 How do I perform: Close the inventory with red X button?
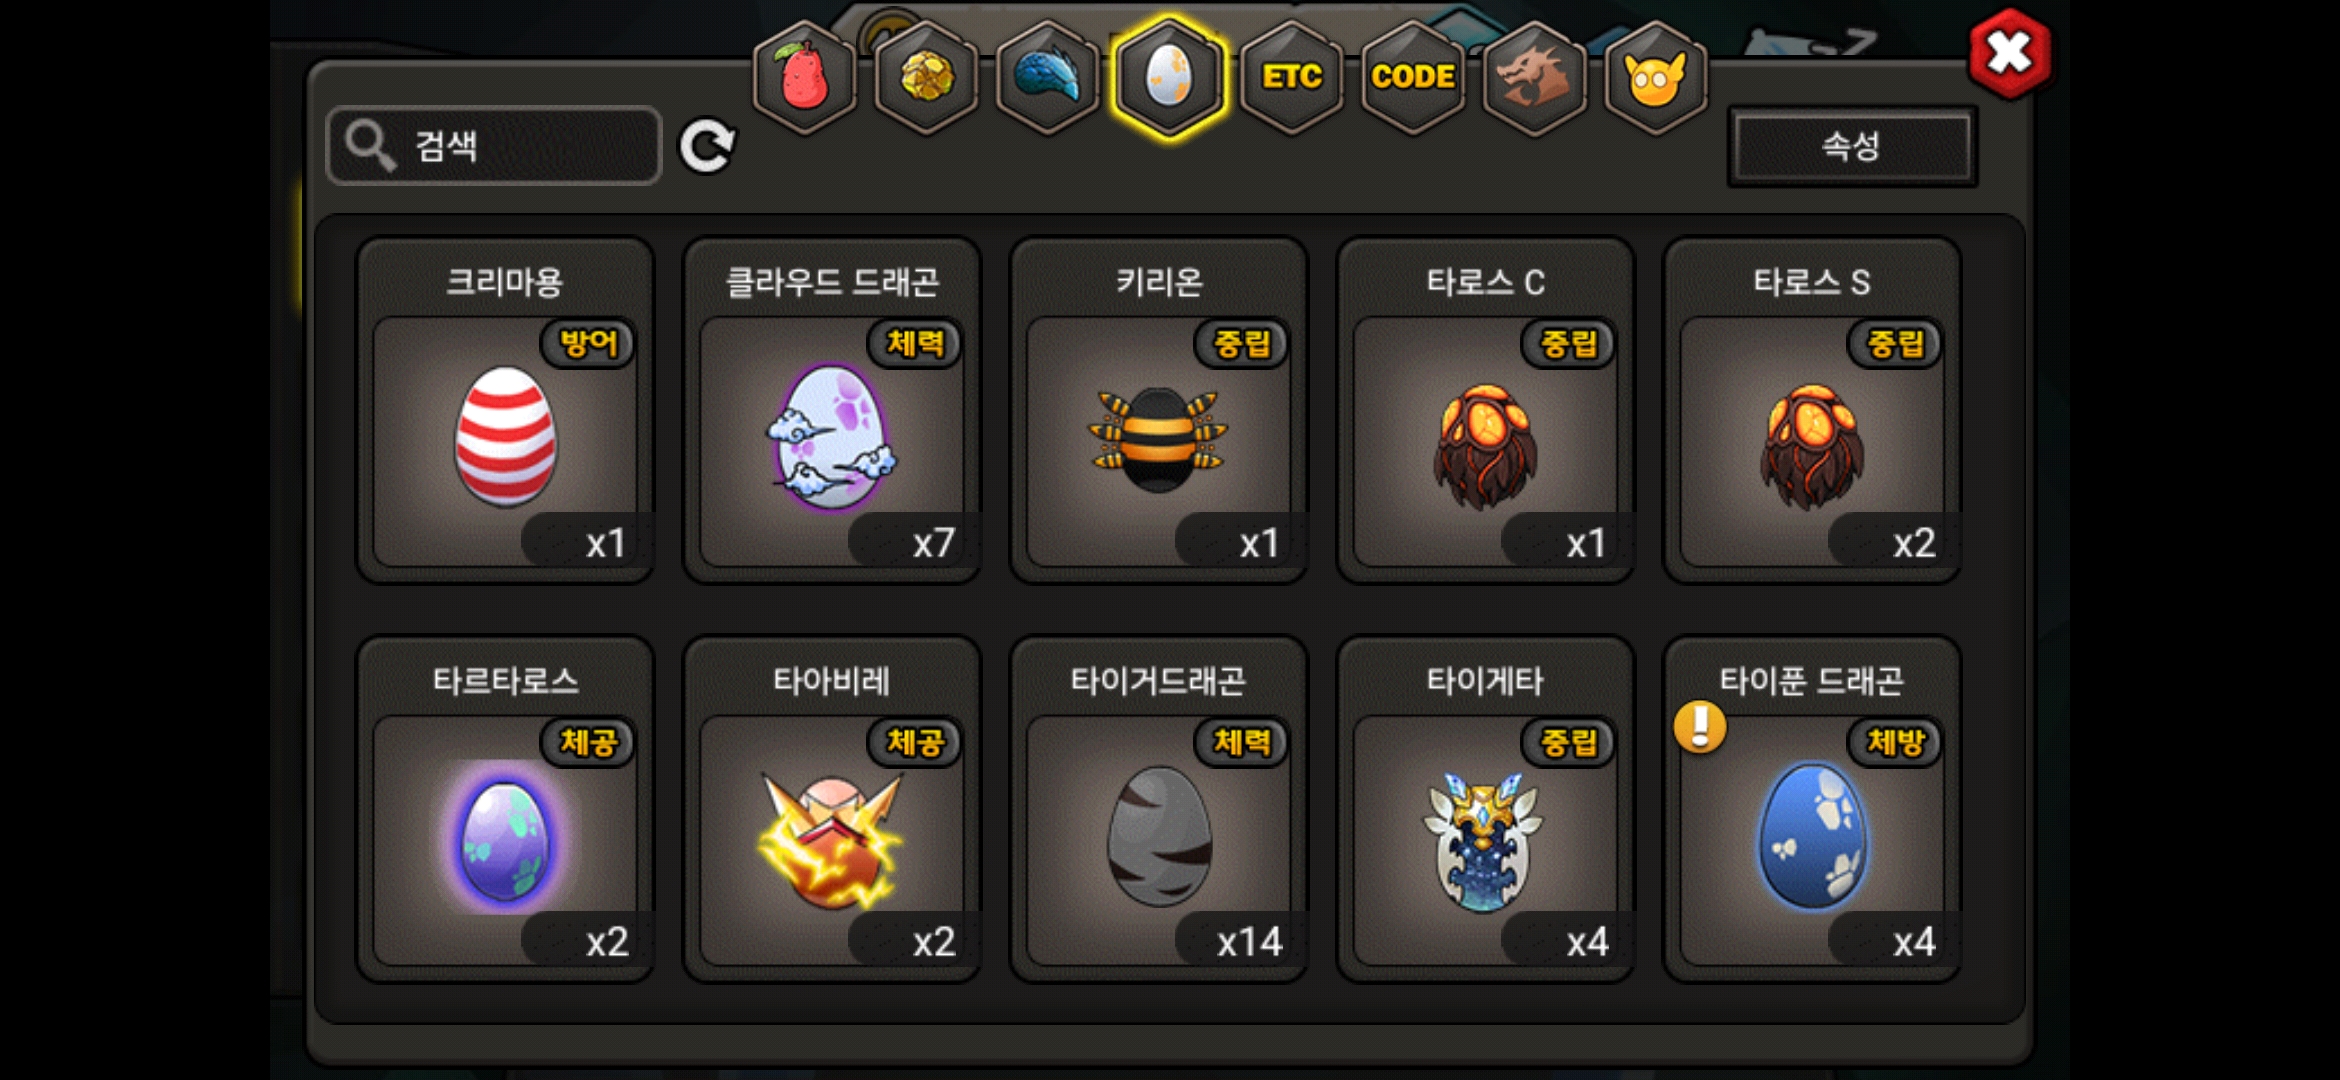(x=2009, y=54)
